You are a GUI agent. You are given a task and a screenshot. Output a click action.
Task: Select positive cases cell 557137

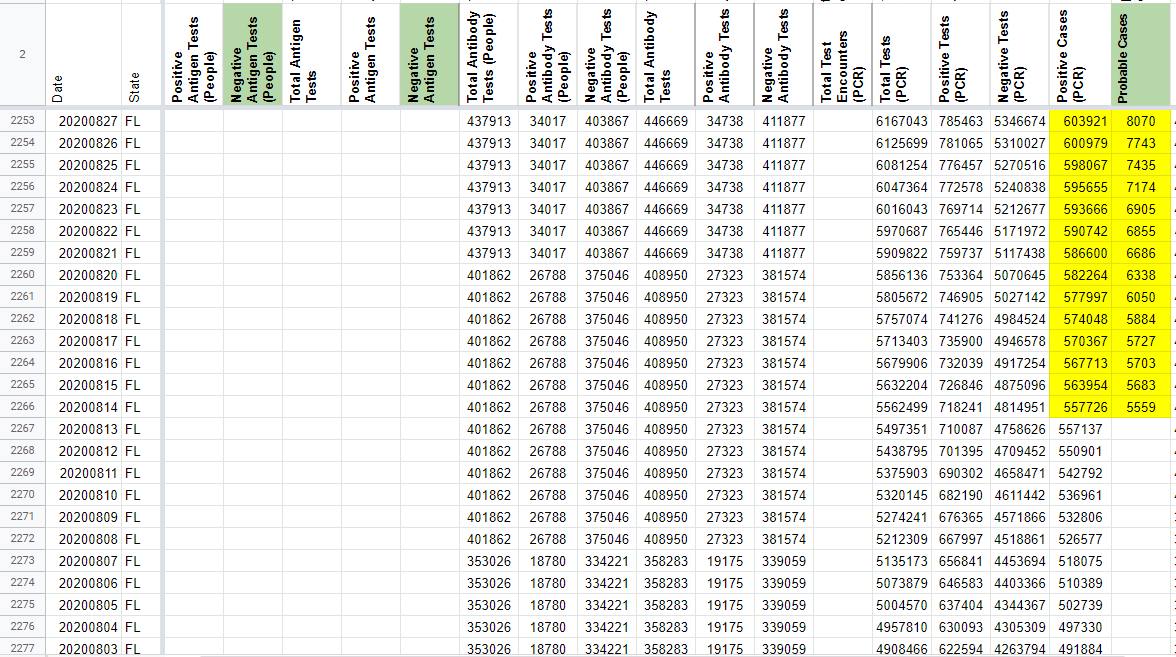(x=1081, y=429)
